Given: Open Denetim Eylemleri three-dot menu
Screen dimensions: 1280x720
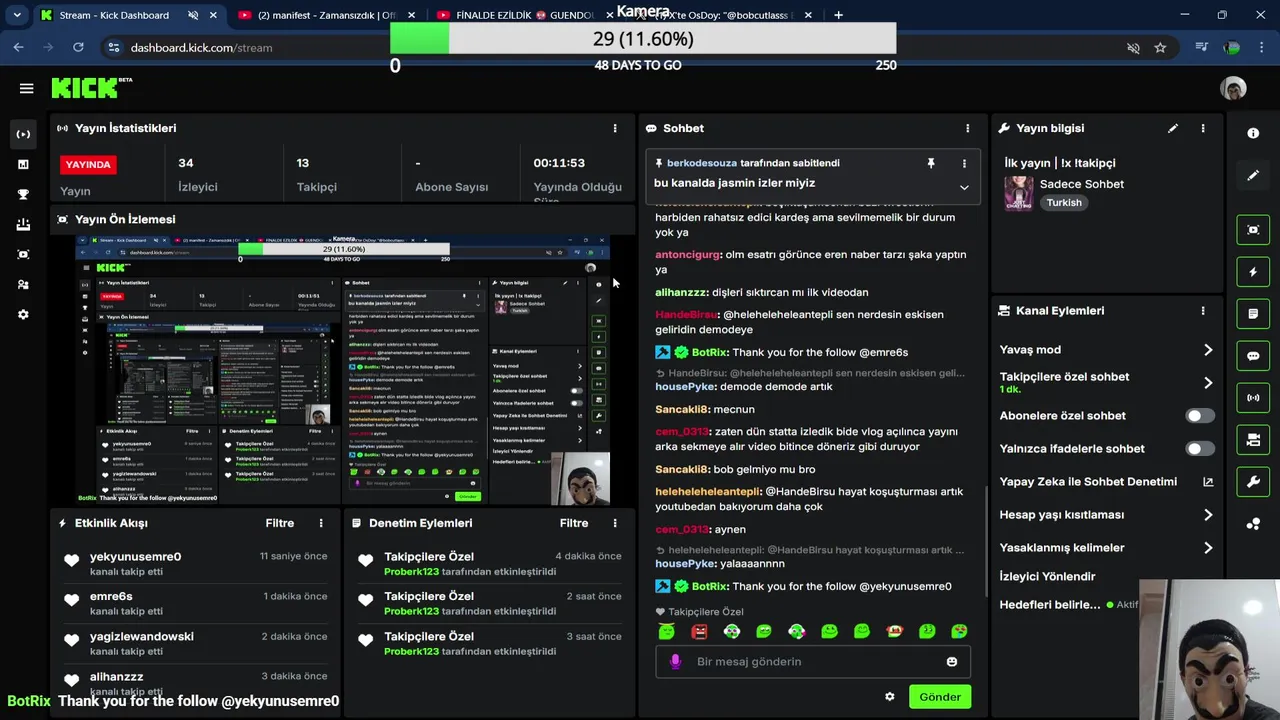Looking at the screenshot, I should [x=615, y=523].
